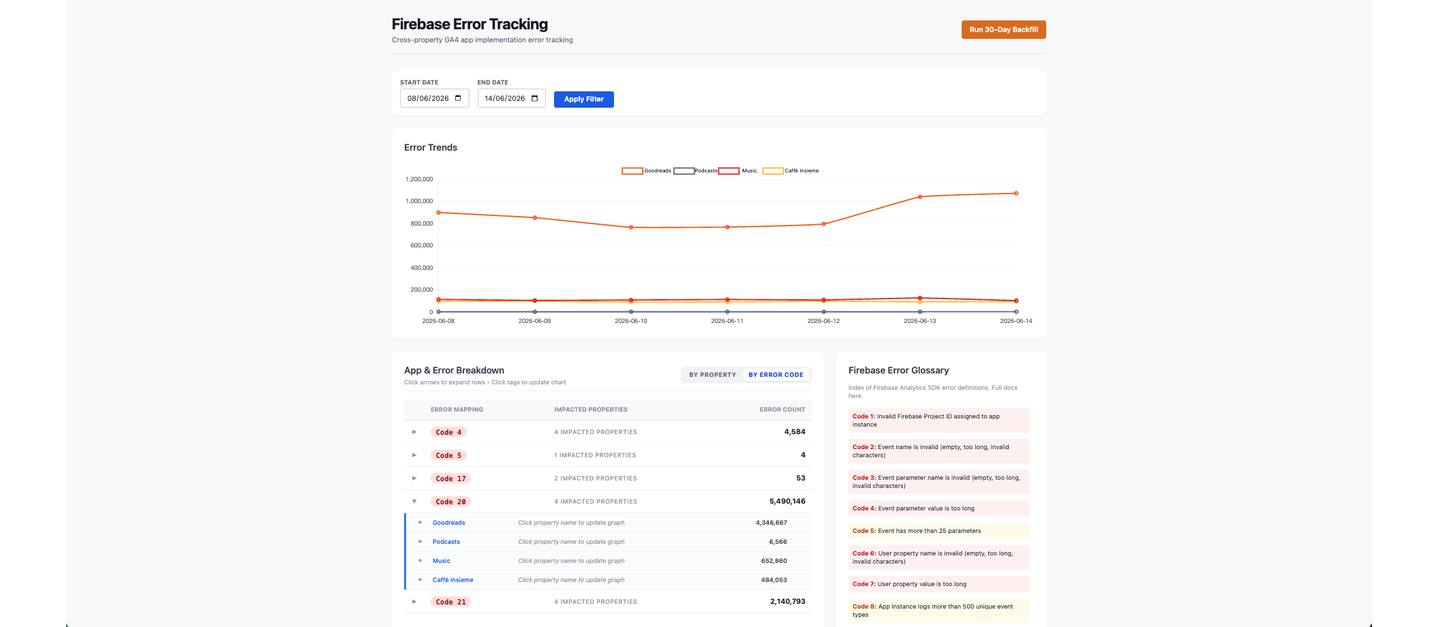The image size is (1438, 627).
Task: Expand the Code 4 row arrow
Action: pos(414,432)
